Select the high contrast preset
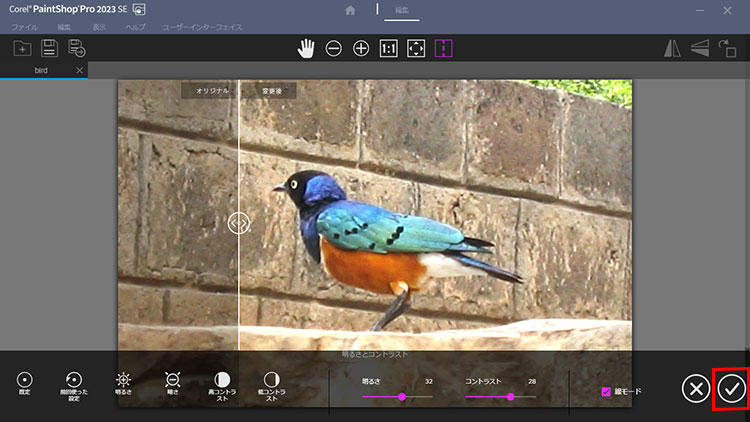 point(222,381)
